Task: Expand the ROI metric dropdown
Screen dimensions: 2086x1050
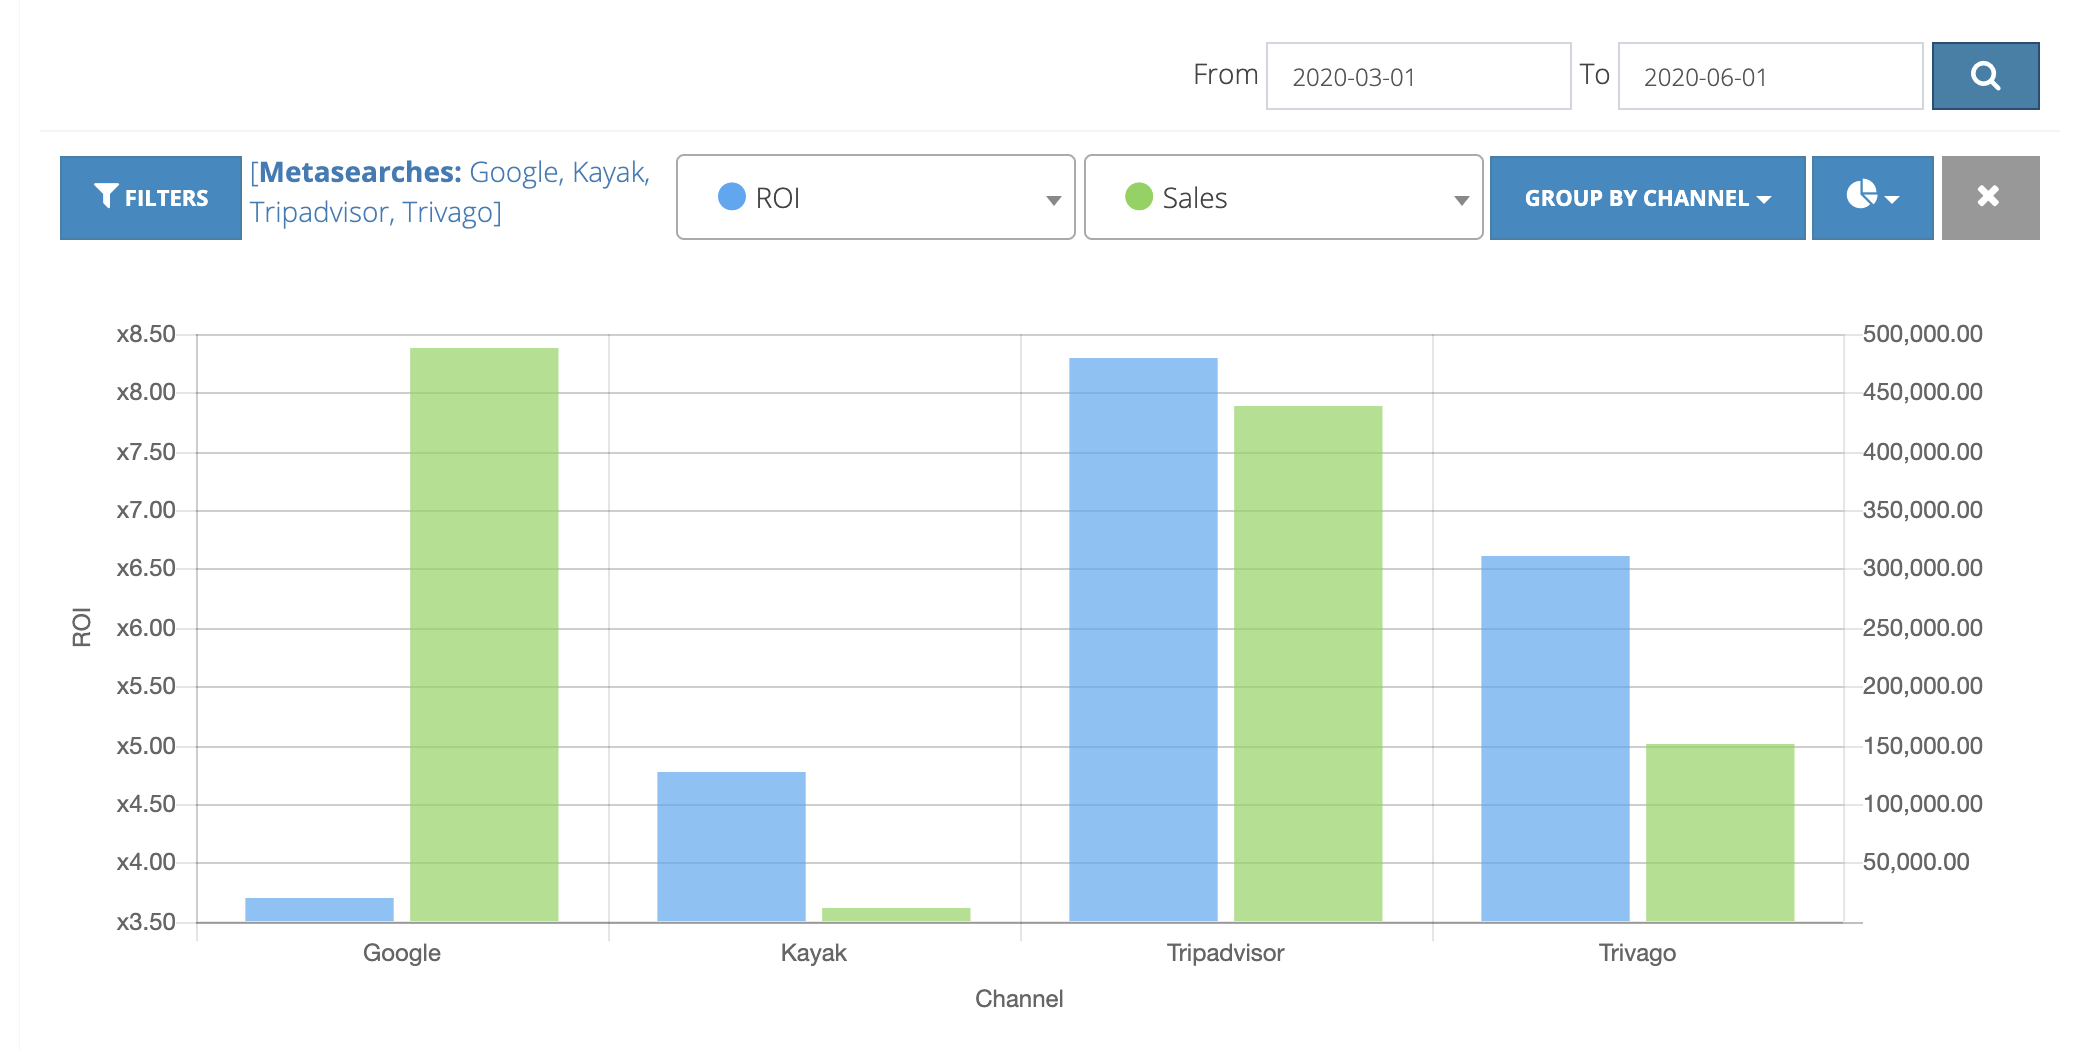Action: (x=876, y=197)
